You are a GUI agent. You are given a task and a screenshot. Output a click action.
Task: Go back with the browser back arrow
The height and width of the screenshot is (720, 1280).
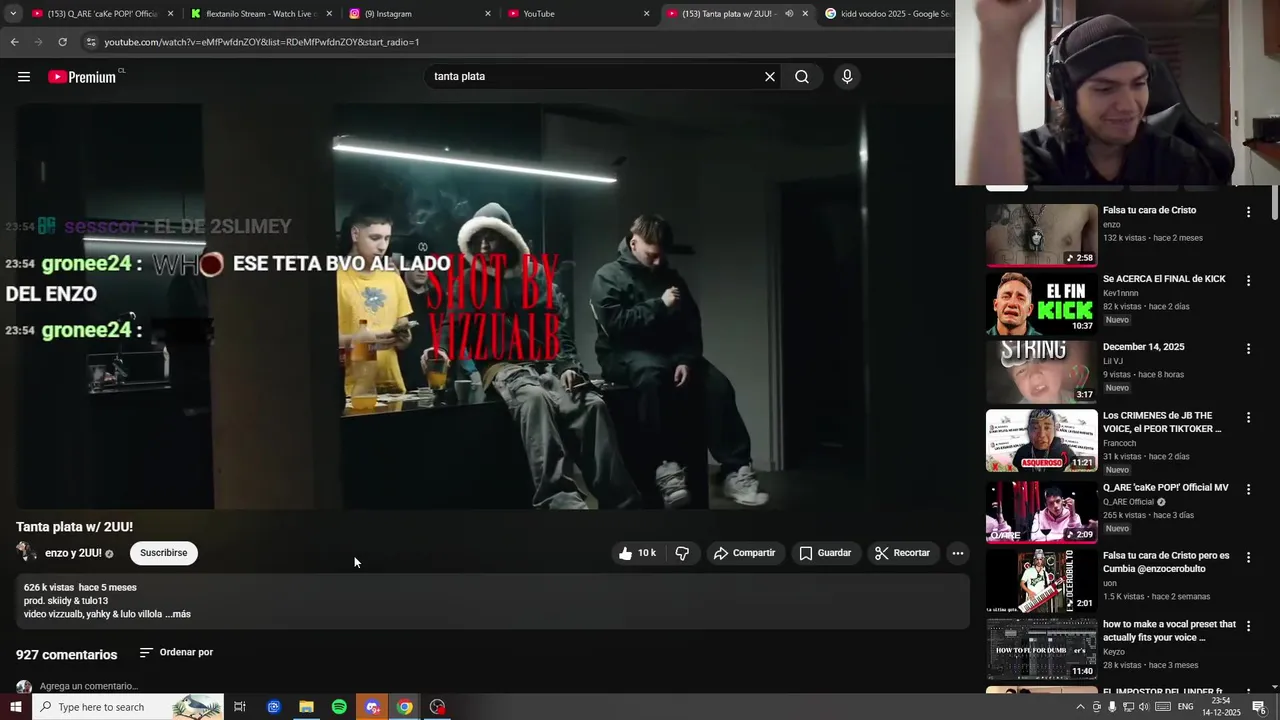tap(14, 42)
